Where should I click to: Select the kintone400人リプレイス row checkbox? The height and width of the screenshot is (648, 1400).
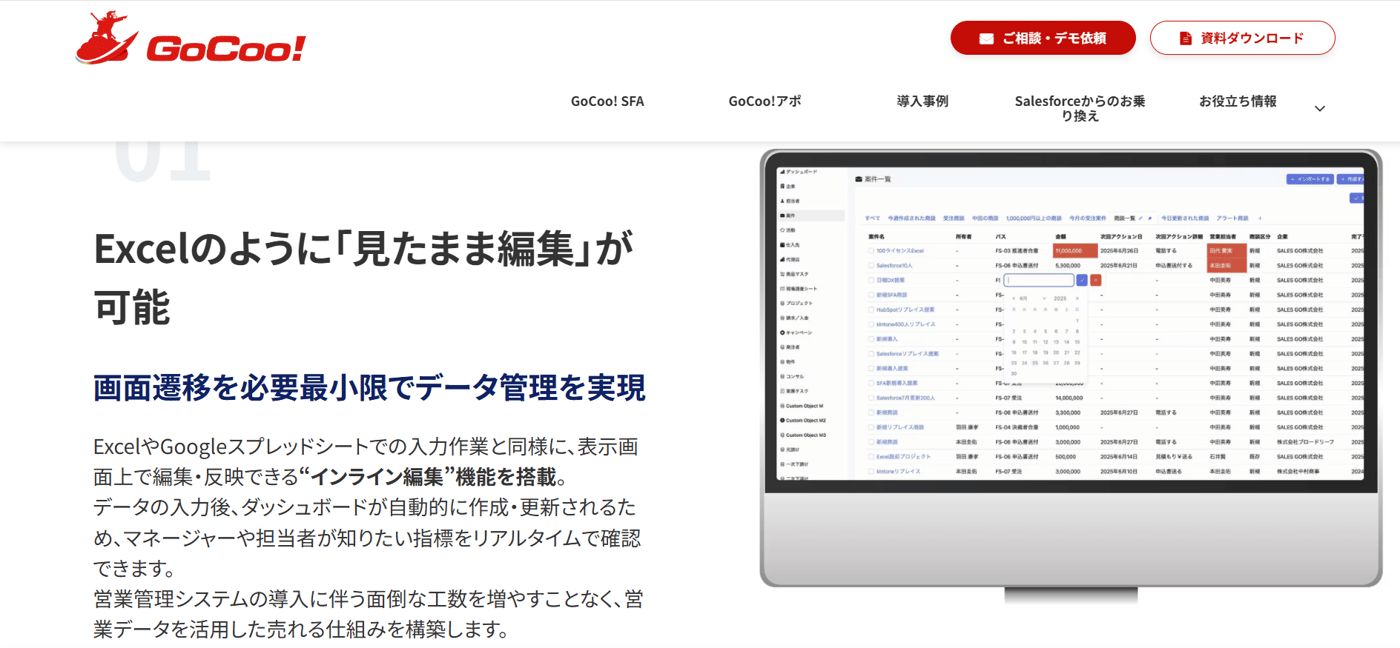point(871,324)
